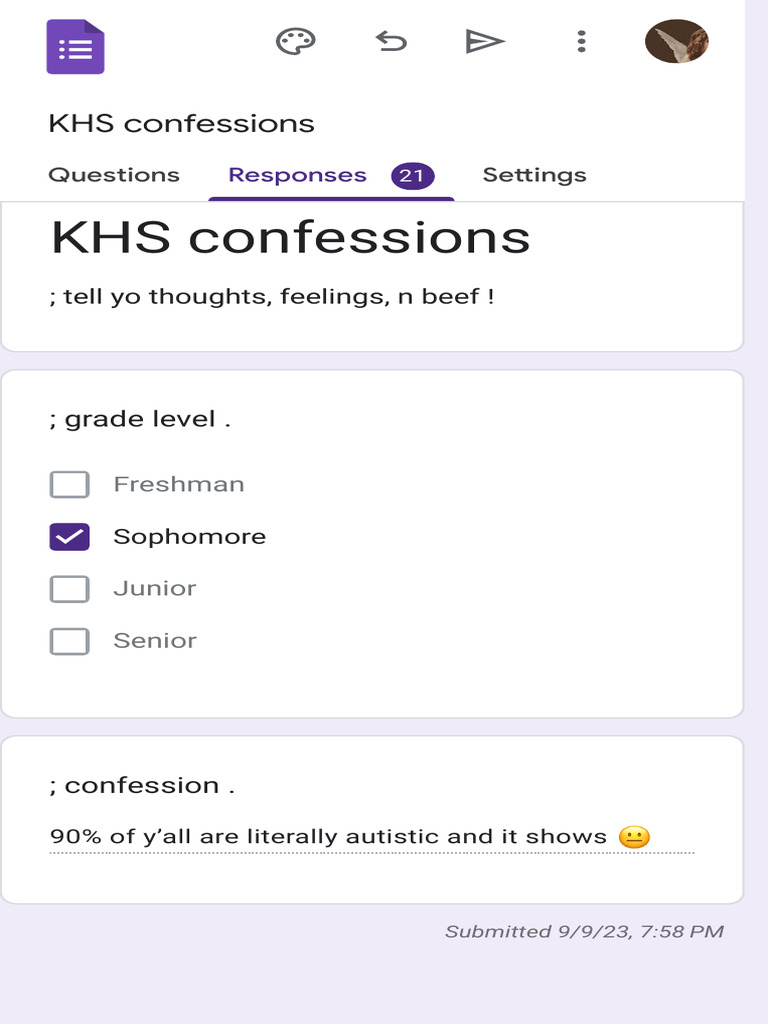The height and width of the screenshot is (1024, 768).
Task: Uncheck the Sophomore checkbox
Action: [x=70, y=537]
